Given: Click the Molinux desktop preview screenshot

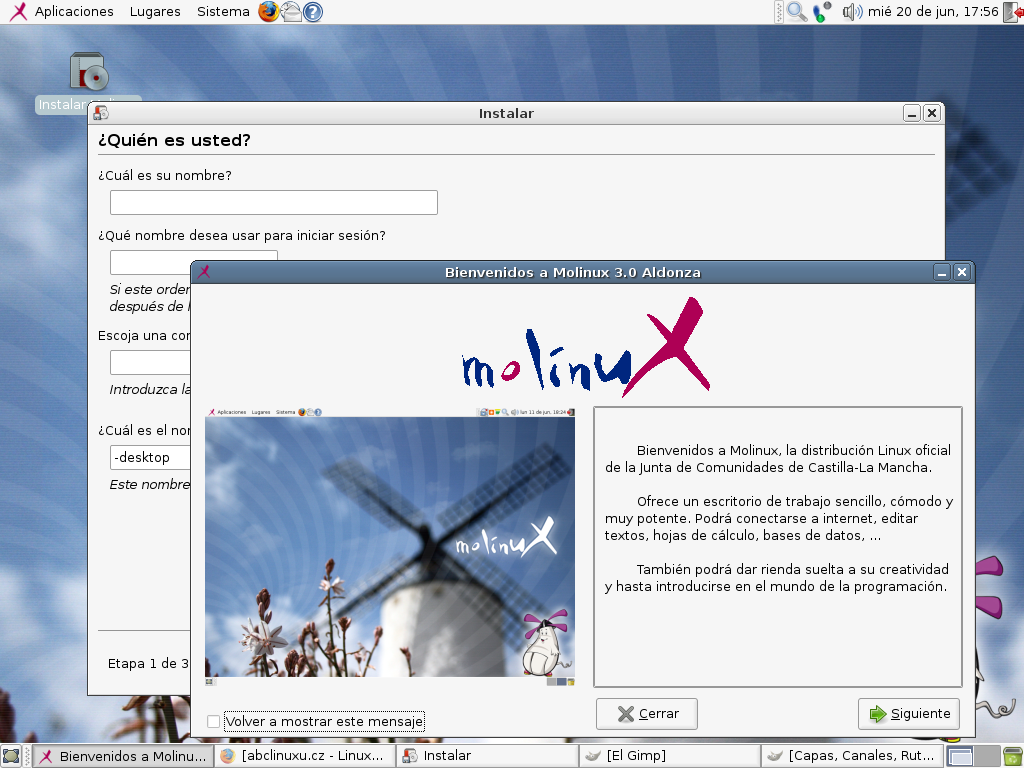Looking at the screenshot, I should tap(390, 546).
